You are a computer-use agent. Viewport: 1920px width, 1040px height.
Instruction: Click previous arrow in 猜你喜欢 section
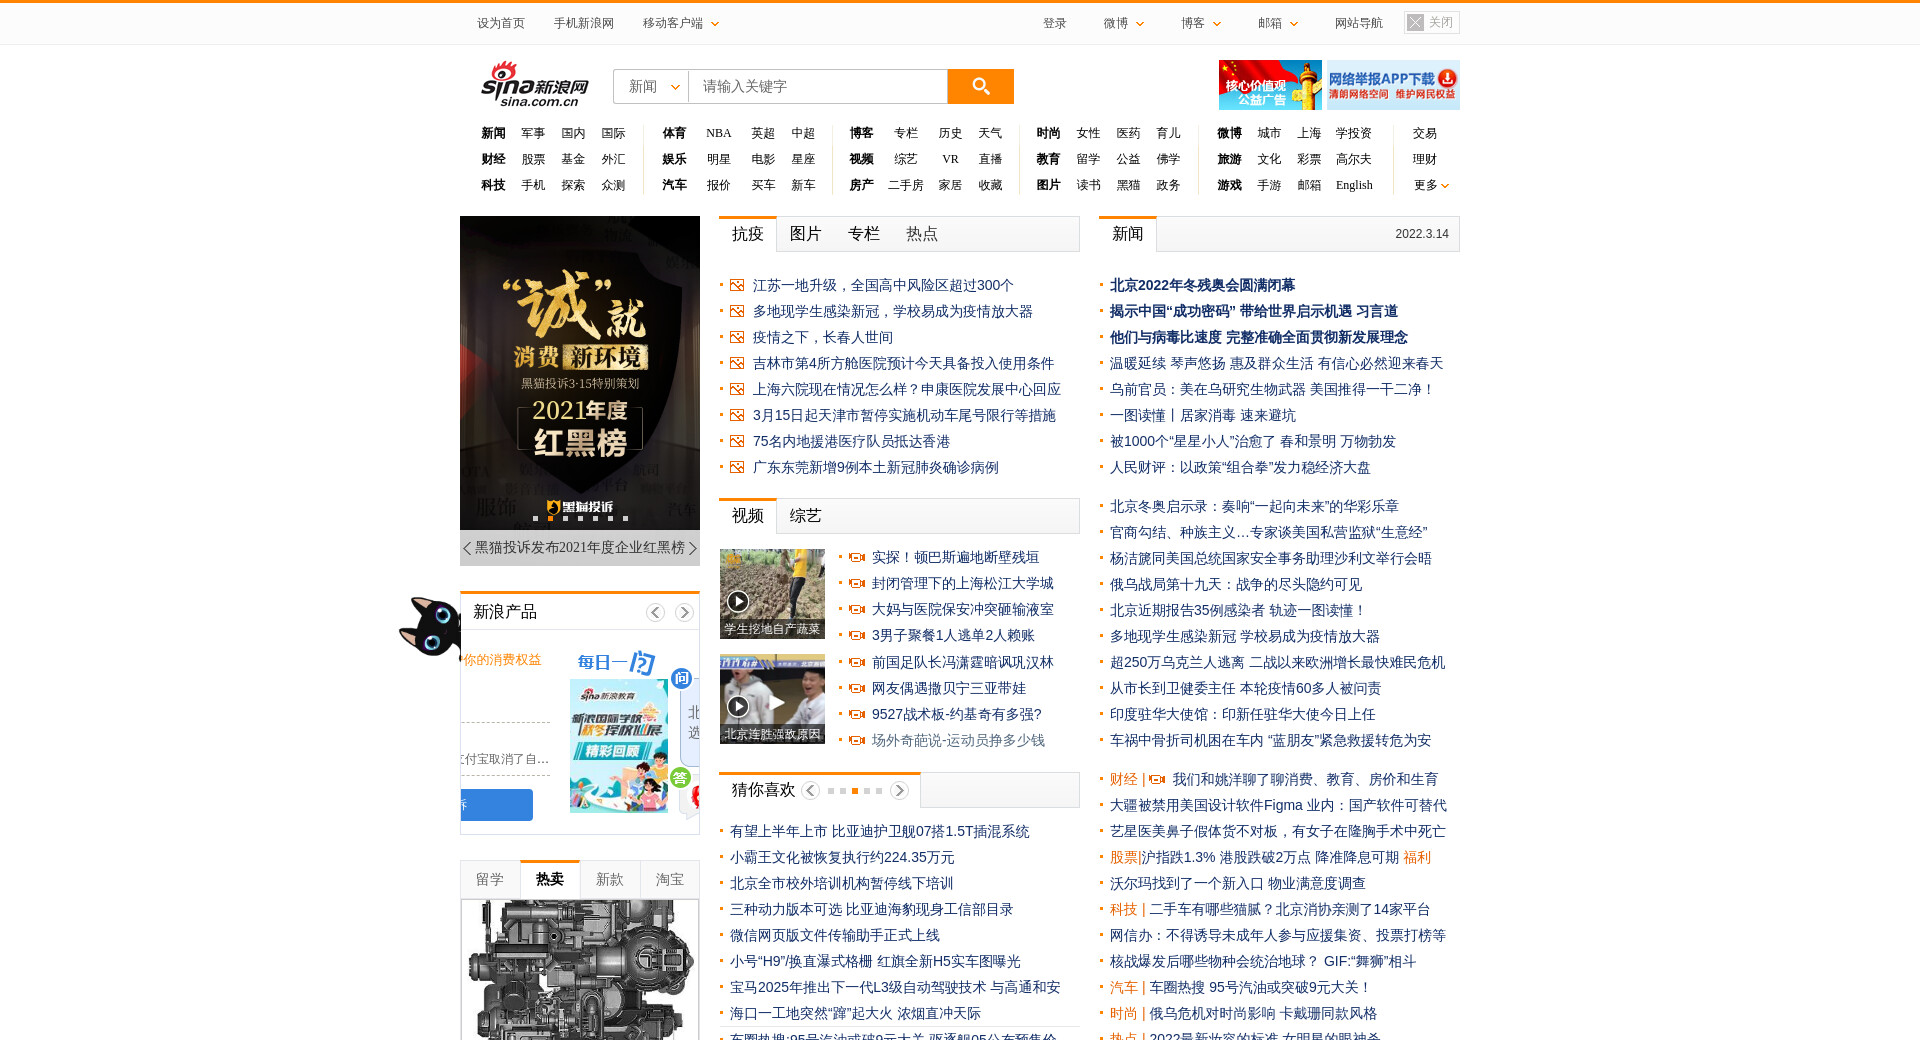coord(810,790)
